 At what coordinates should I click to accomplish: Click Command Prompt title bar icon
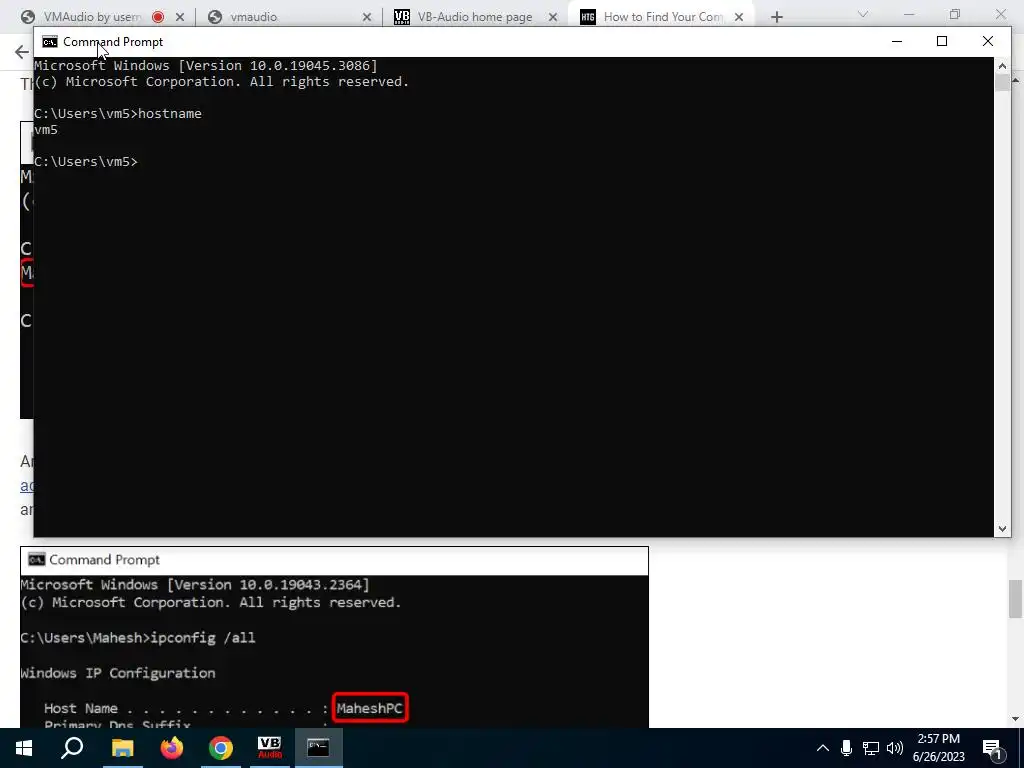(50, 42)
